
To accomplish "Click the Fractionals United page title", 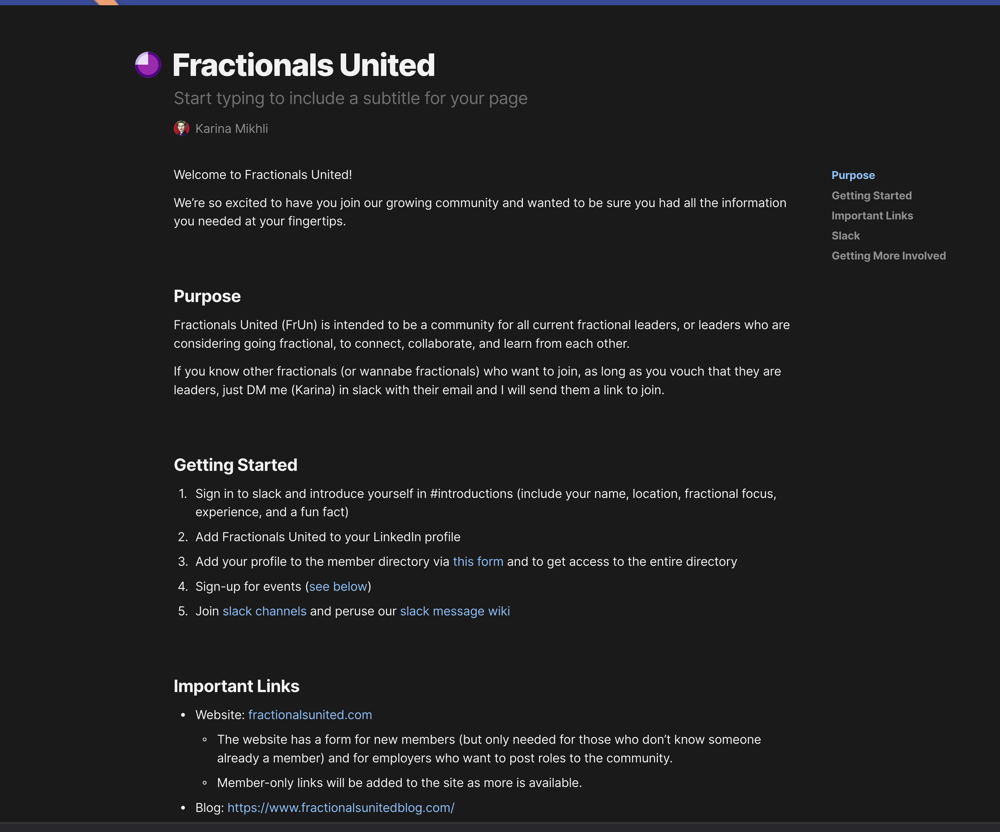I will tap(304, 65).
